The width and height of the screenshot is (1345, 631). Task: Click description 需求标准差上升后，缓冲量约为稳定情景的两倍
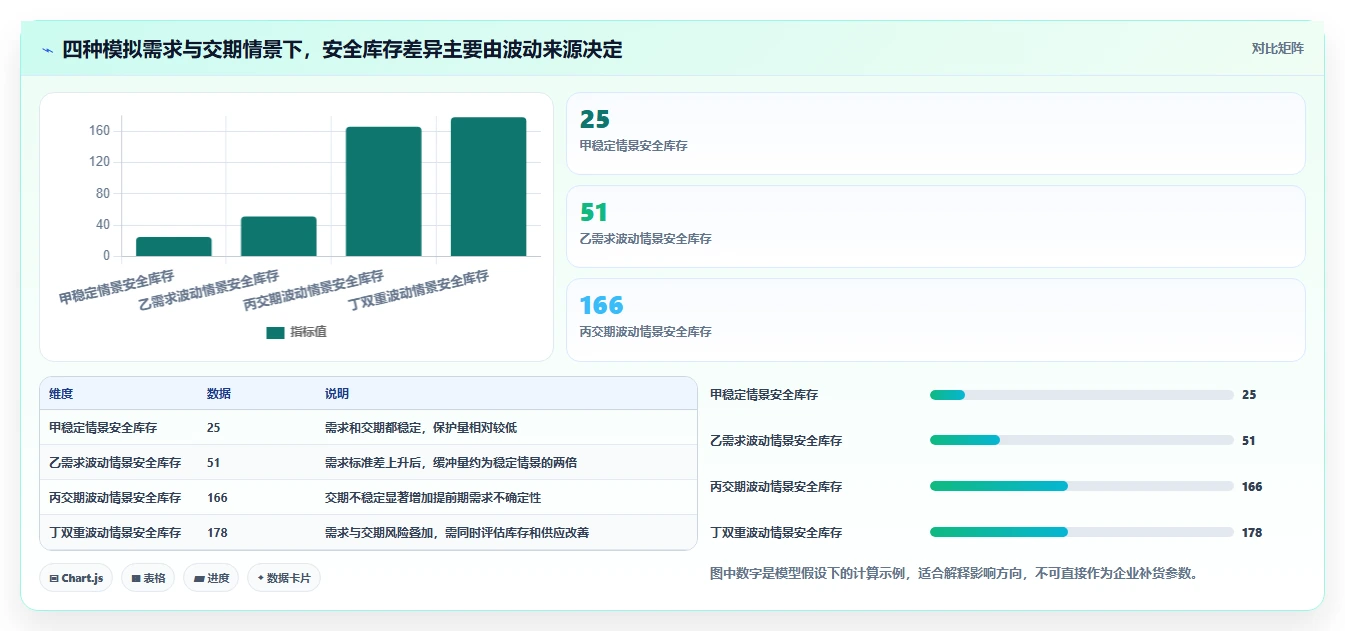coord(451,463)
